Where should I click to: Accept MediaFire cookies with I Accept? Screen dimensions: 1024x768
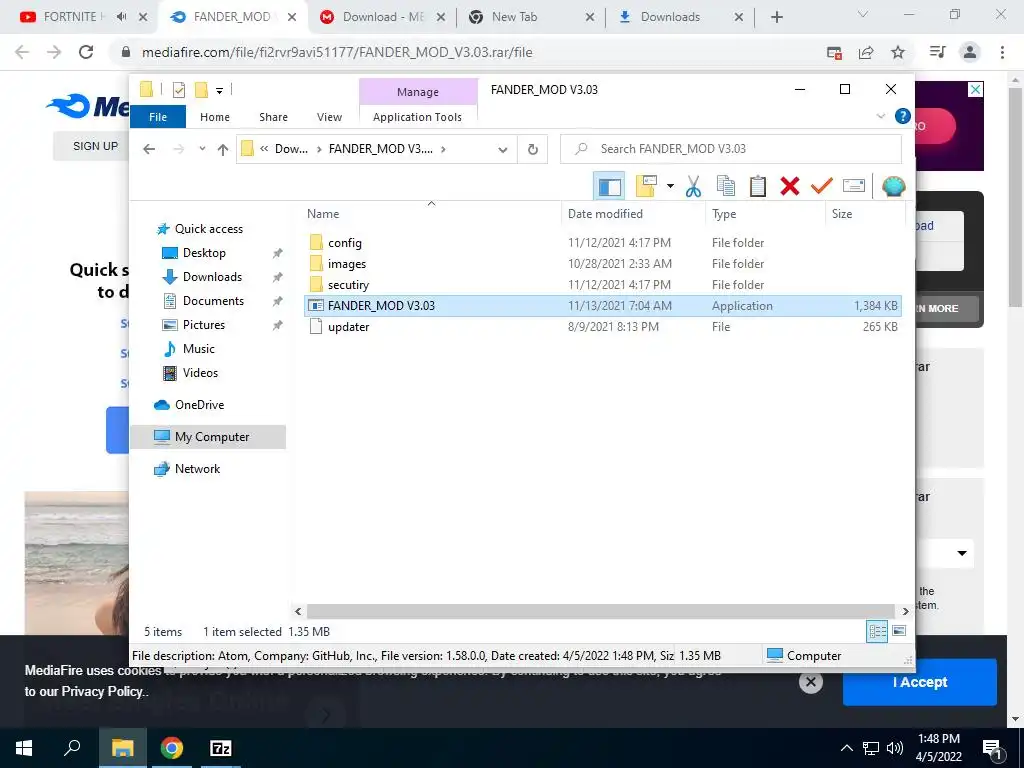[x=920, y=682]
